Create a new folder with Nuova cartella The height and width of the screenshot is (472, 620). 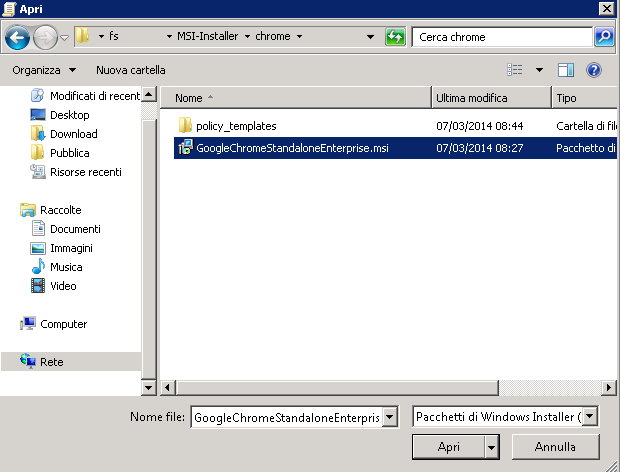[x=130, y=70]
